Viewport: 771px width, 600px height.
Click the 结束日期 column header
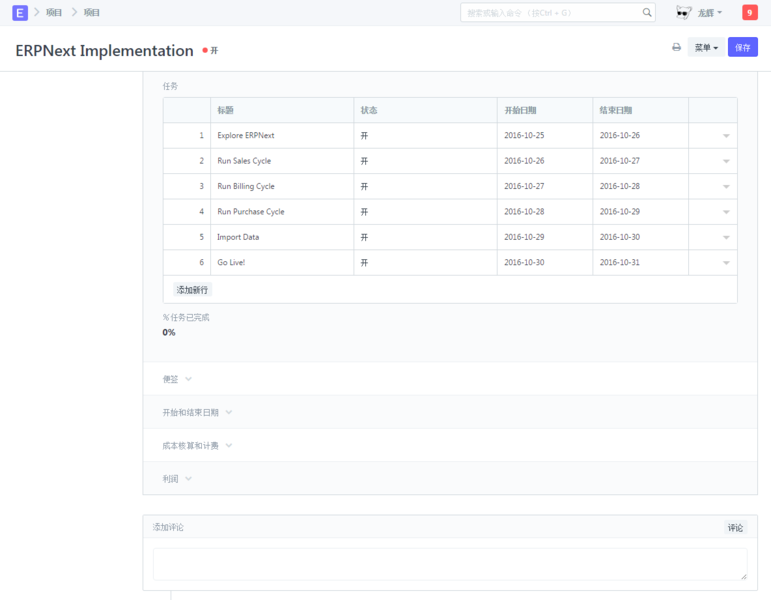(640, 110)
